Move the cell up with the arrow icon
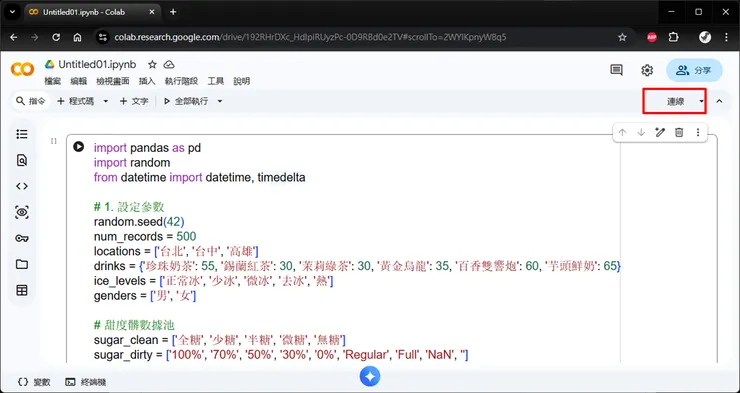The width and height of the screenshot is (740, 393). (622, 133)
